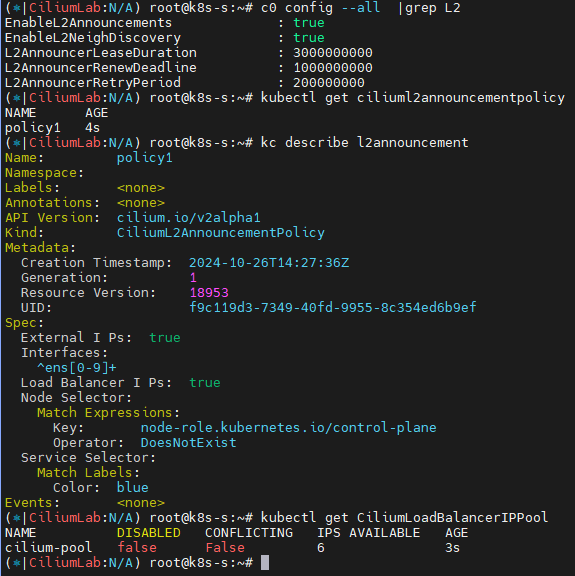575x576 pixels.
Task: Click the CONFLICTING False value
Action: point(225,548)
